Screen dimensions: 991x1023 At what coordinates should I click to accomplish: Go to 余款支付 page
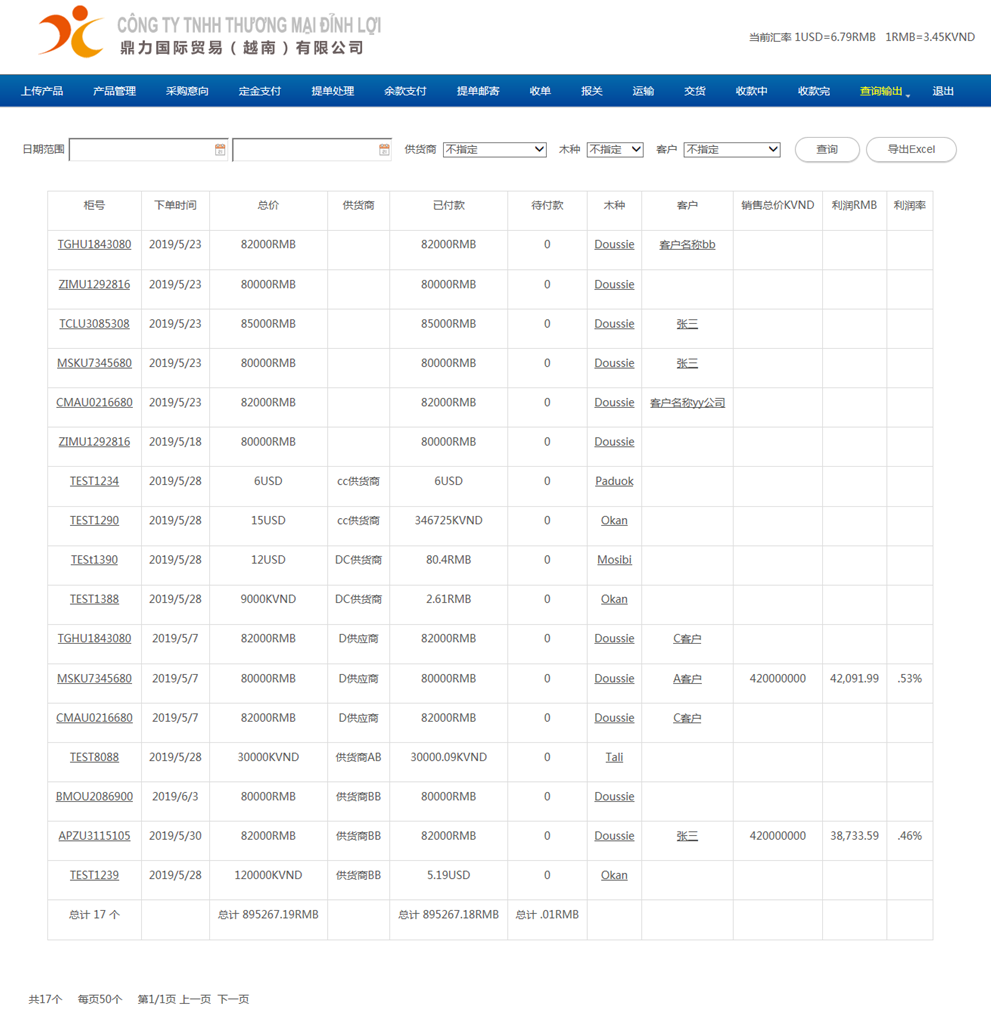tap(405, 91)
